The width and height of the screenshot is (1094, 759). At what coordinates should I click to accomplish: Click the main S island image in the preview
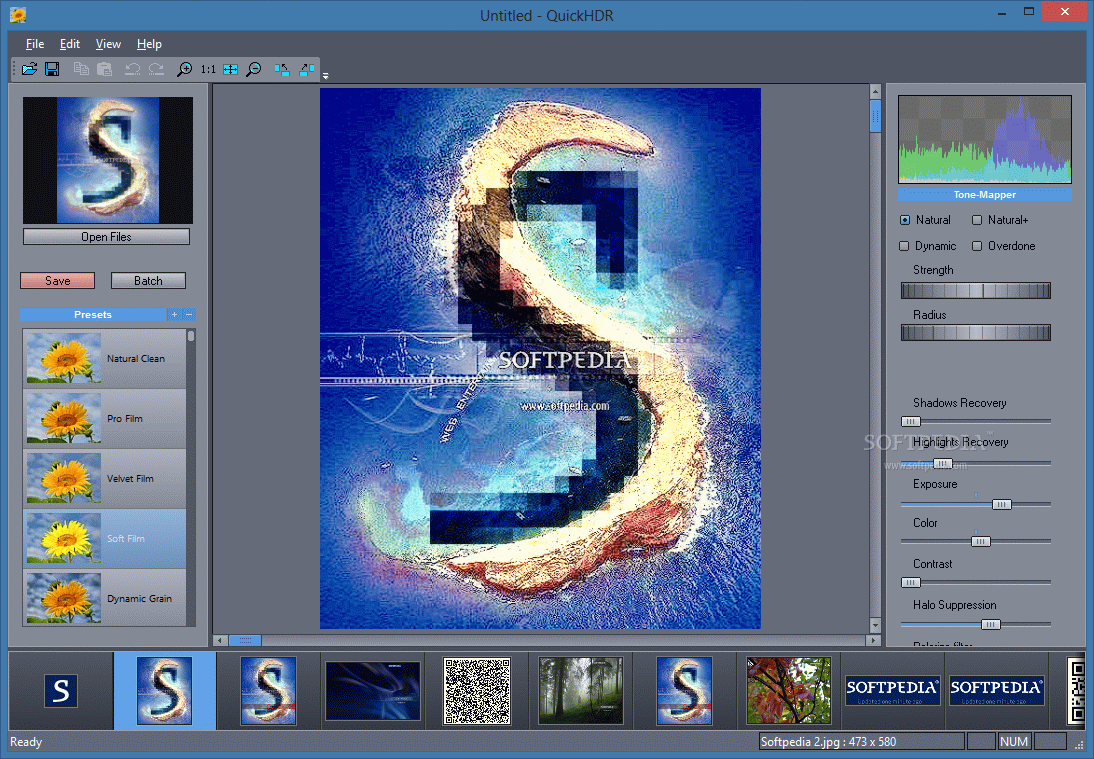(x=540, y=358)
